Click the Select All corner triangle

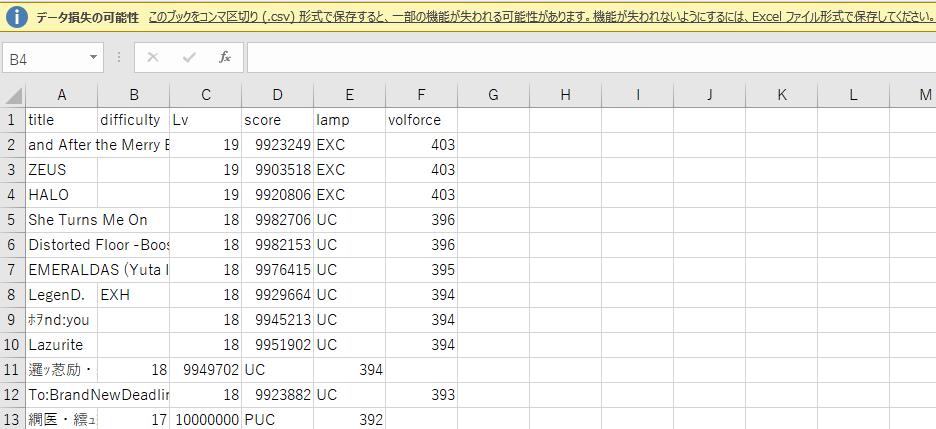(x=13, y=96)
